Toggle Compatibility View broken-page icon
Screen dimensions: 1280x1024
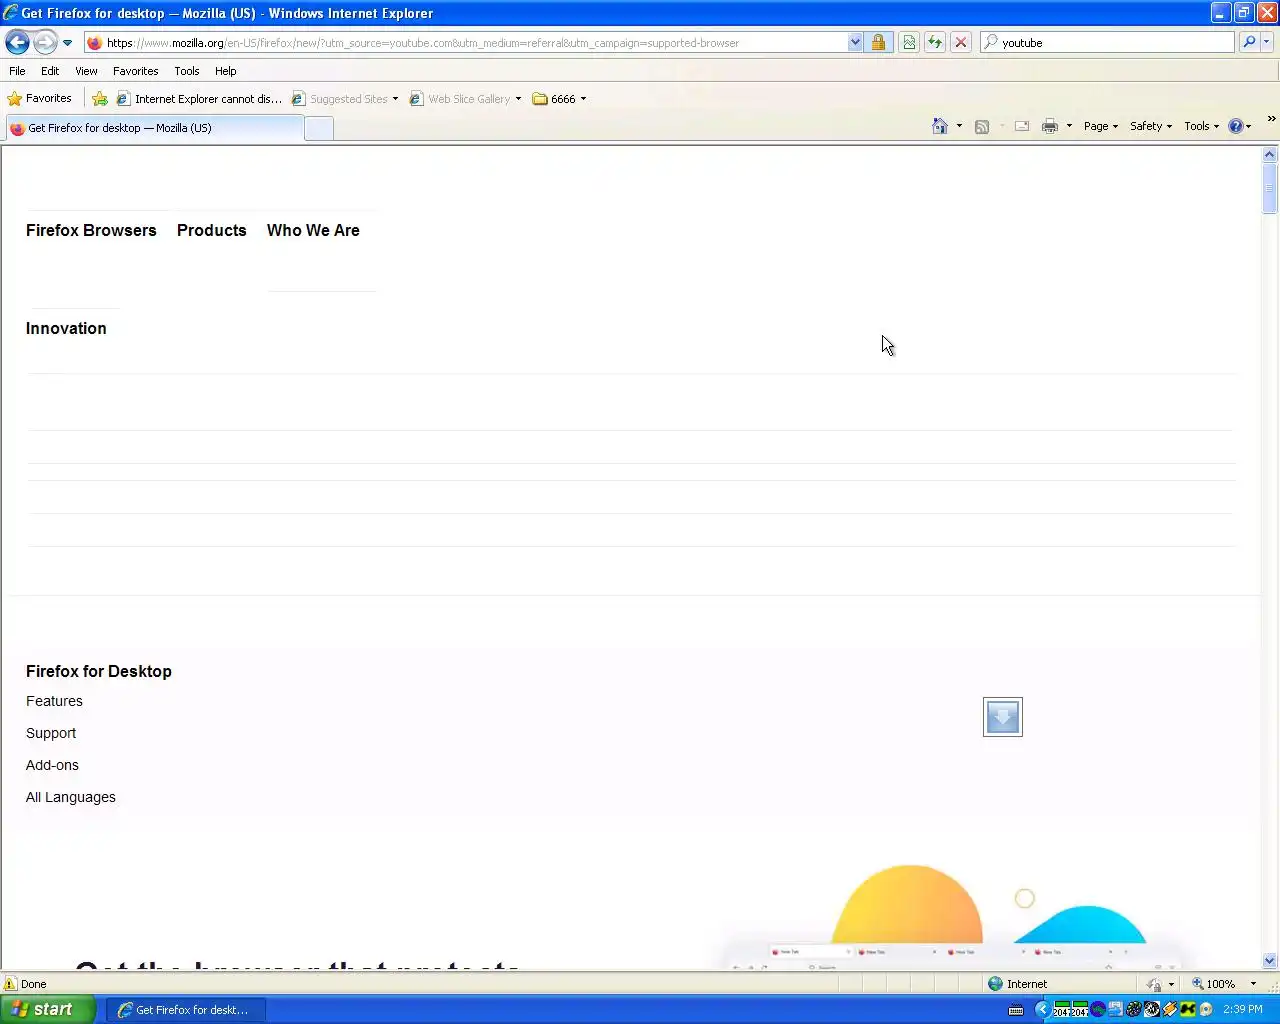coord(908,43)
